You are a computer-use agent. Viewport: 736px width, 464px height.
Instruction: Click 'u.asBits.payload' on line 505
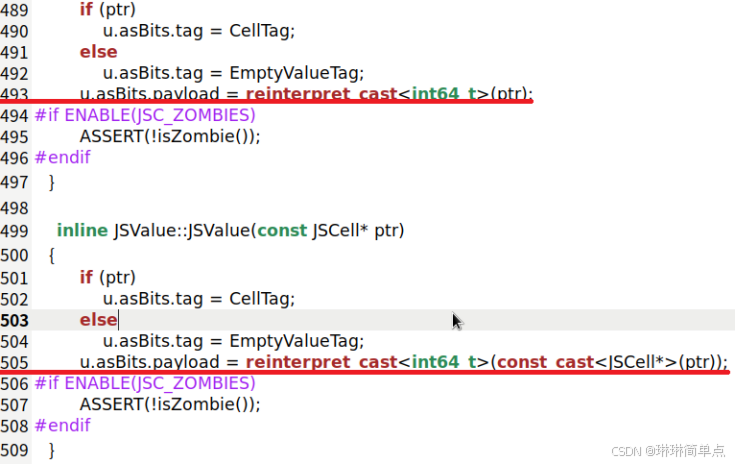pos(149,362)
